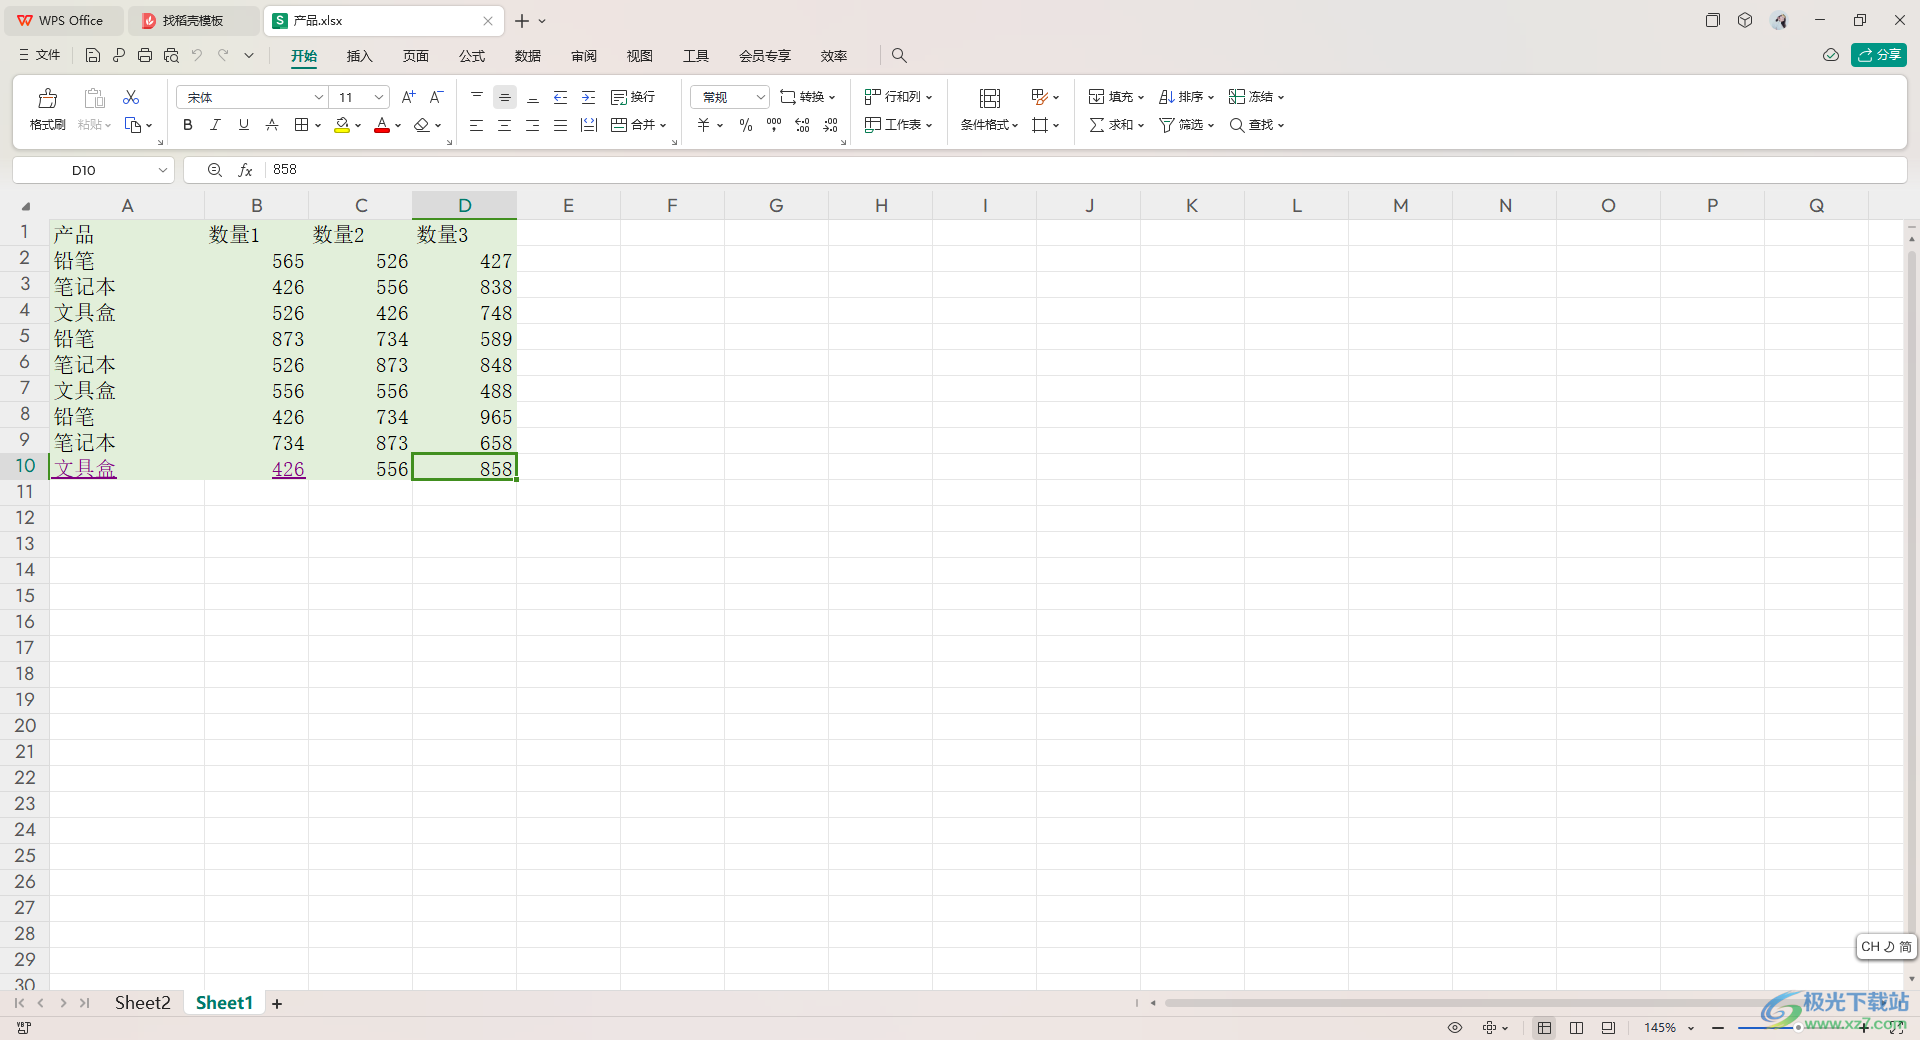This screenshot has width=1920, height=1040.
Task: Click the decrease decimal places icon
Action: coord(830,125)
